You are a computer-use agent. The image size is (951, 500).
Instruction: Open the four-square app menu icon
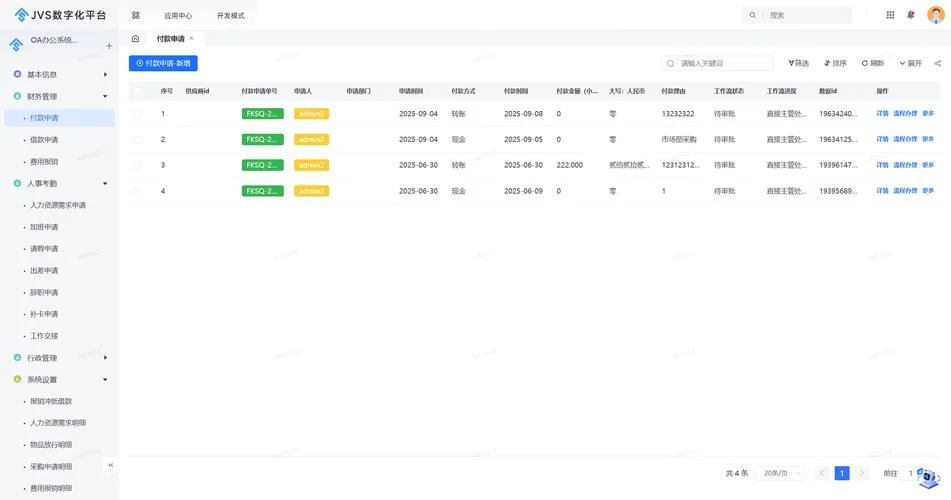click(136, 15)
